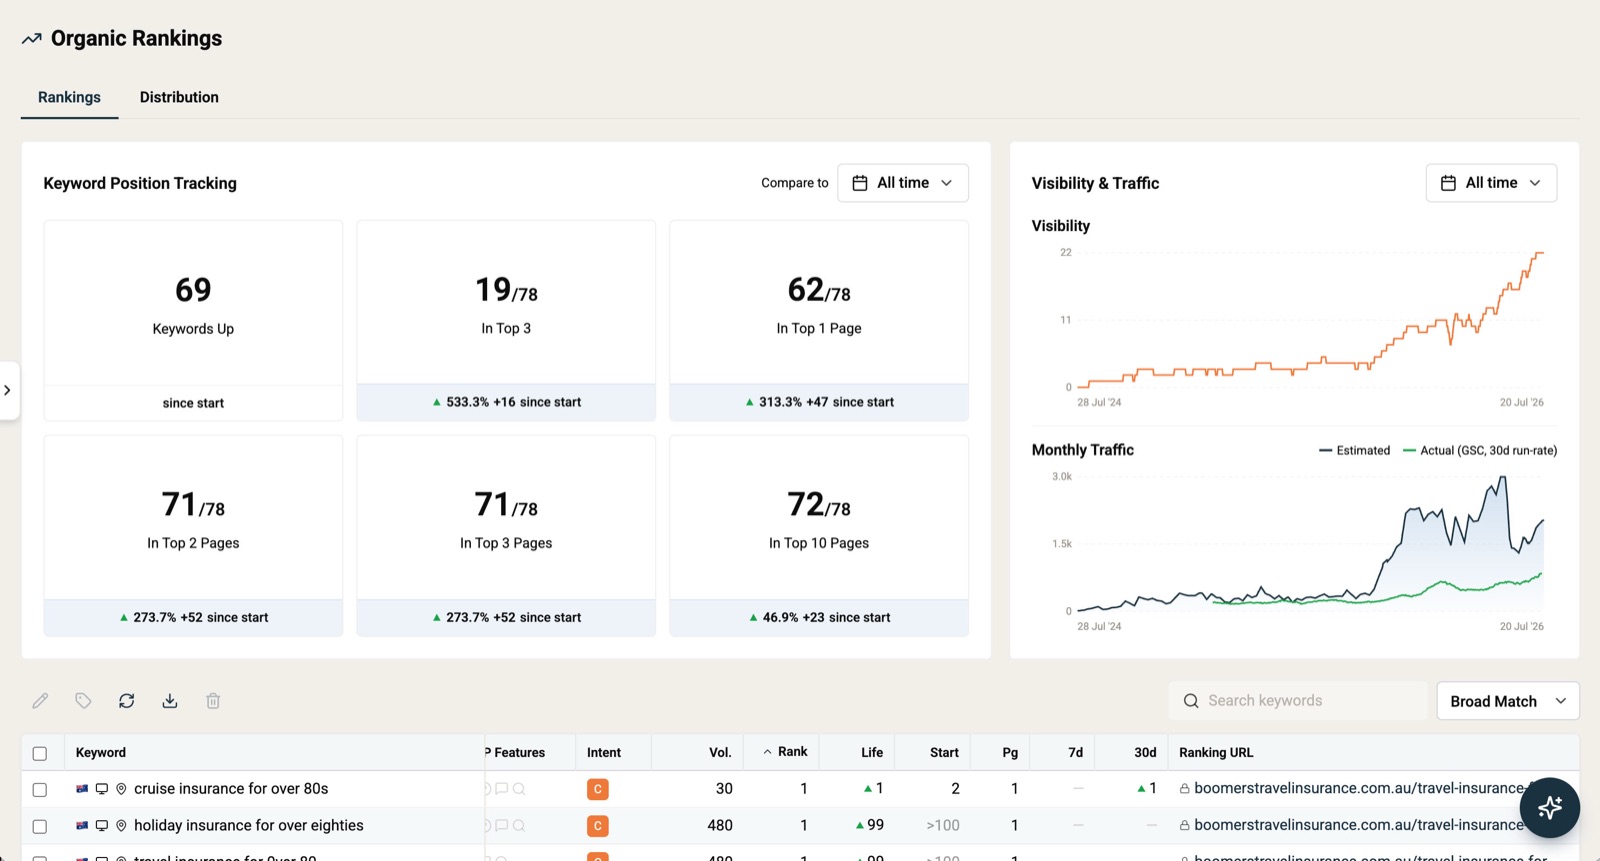Image resolution: width=1600 pixels, height=861 pixels.
Task: Click Australia flag in cruise insurance row
Action: coord(82,789)
